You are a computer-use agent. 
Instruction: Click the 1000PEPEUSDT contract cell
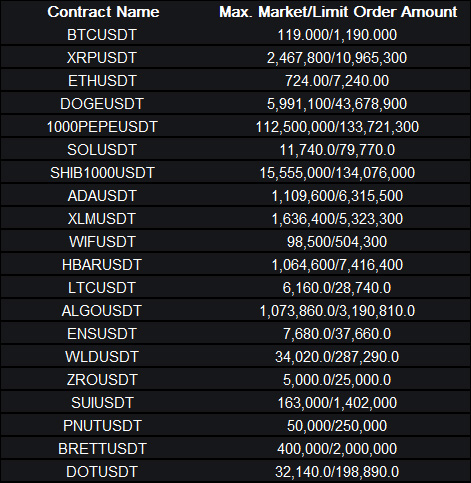[x=102, y=127]
